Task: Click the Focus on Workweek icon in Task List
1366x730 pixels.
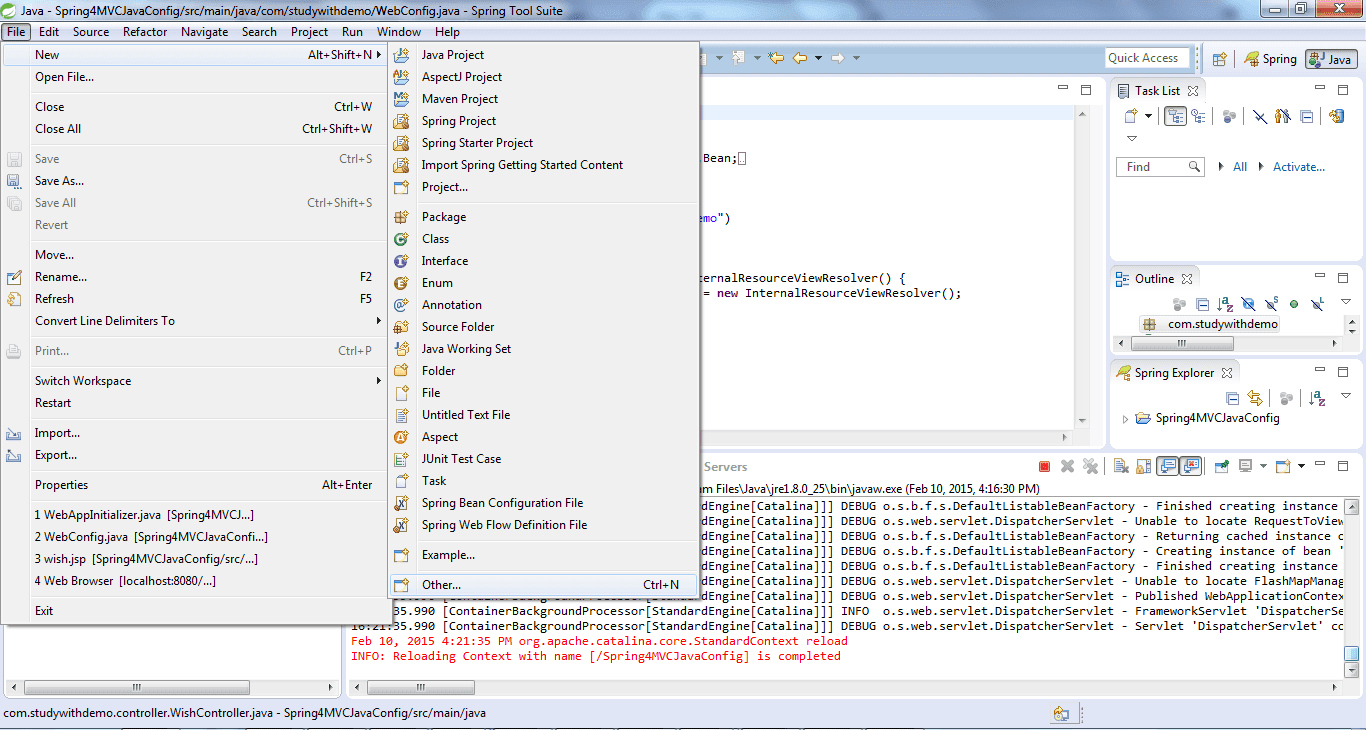Action: pos(1229,116)
